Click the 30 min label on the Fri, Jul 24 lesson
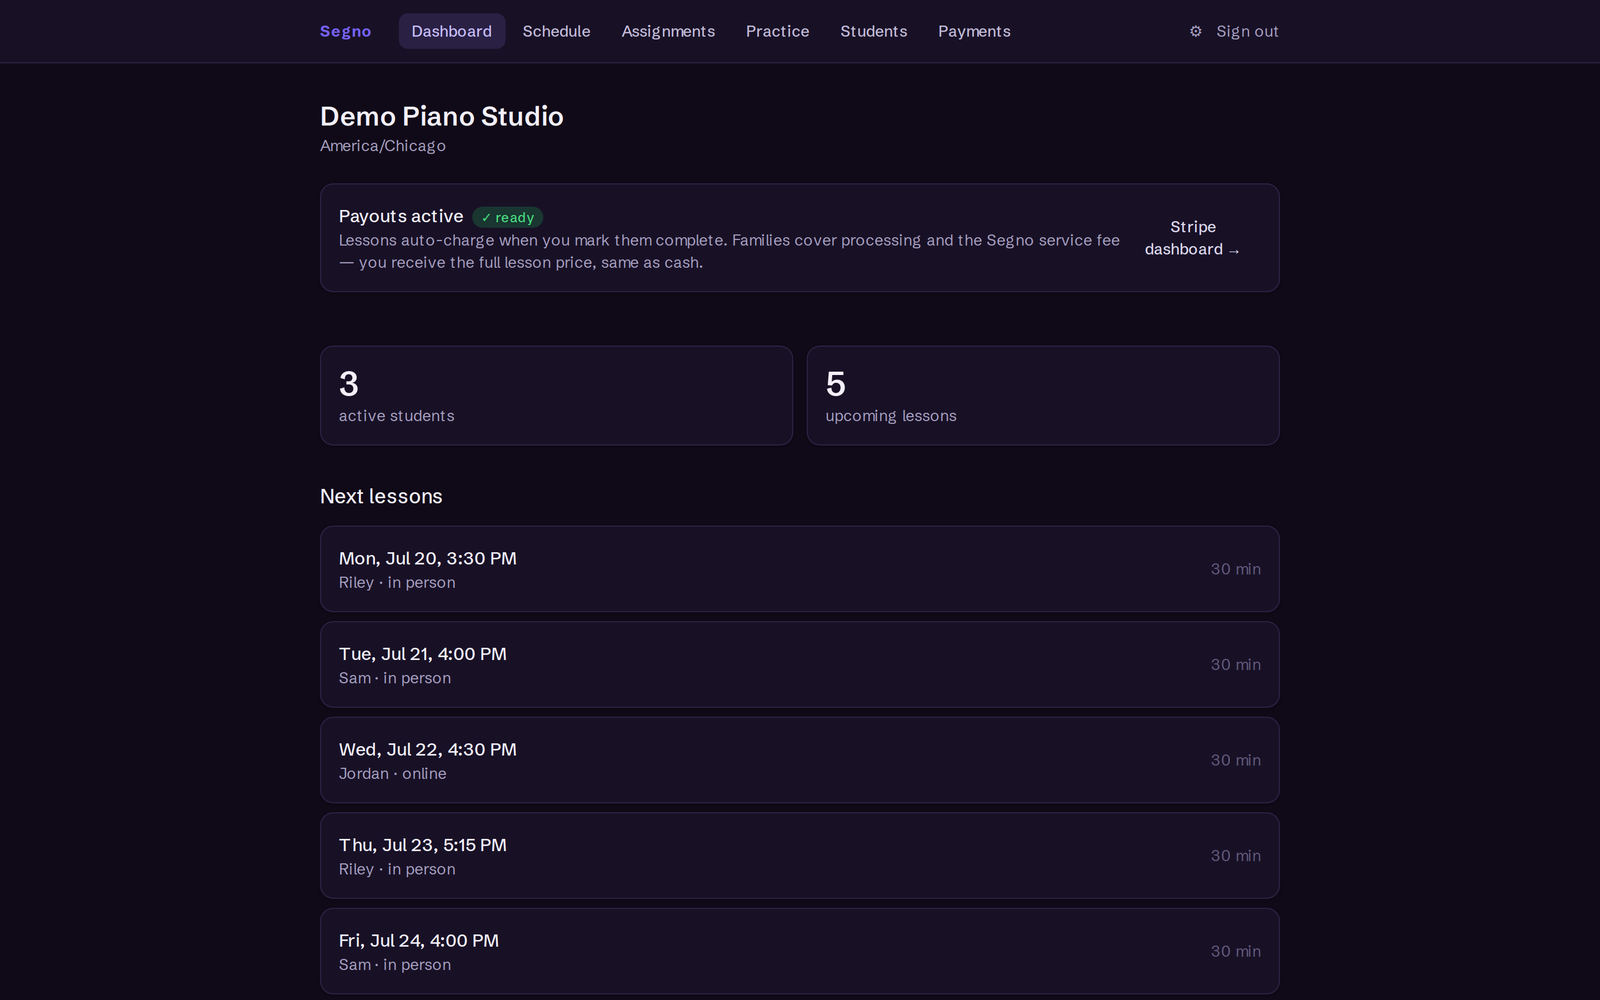The image size is (1600, 1000). point(1236,951)
